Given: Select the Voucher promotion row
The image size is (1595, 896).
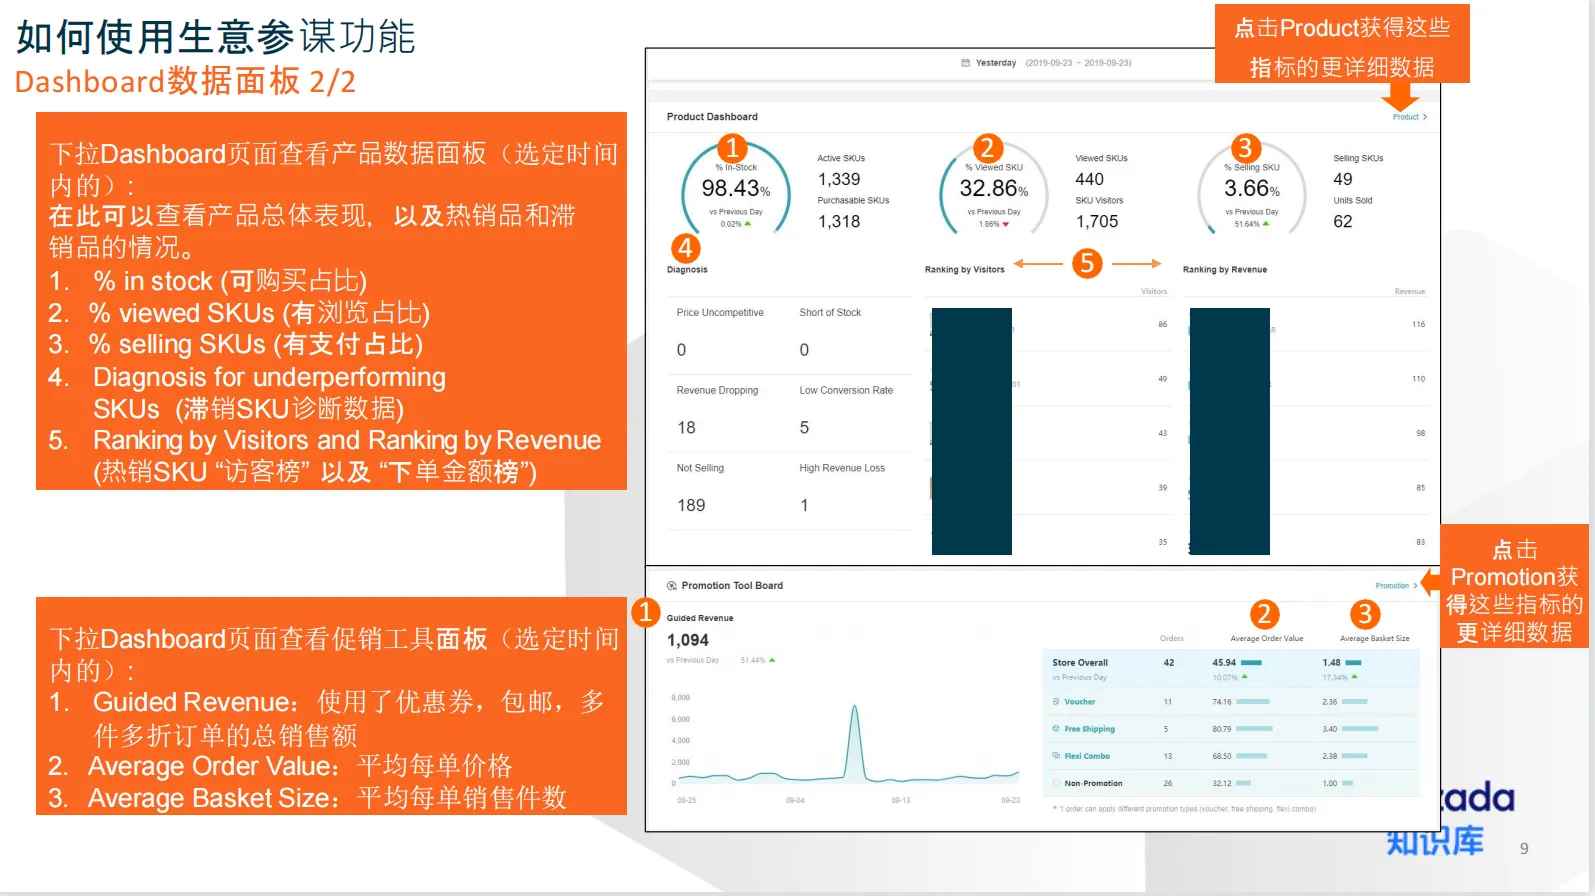Looking at the screenshot, I should [x=1080, y=702].
